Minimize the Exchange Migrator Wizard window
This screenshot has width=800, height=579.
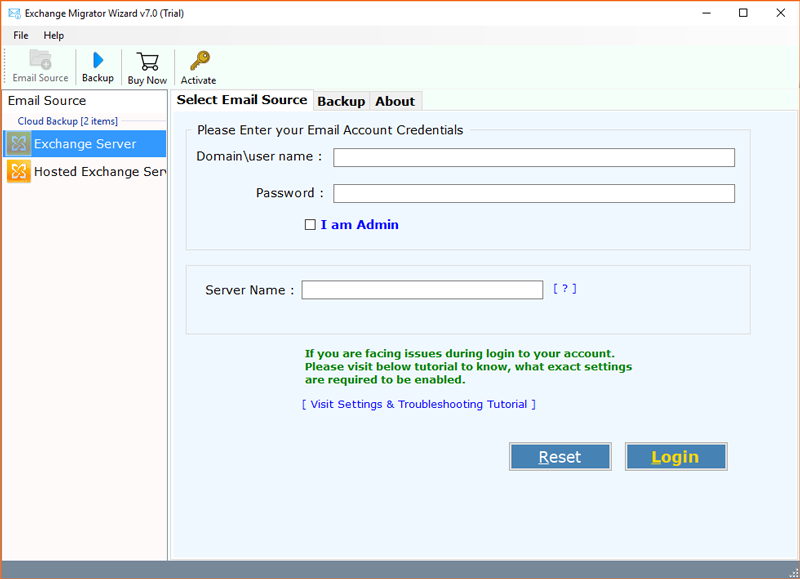click(706, 13)
